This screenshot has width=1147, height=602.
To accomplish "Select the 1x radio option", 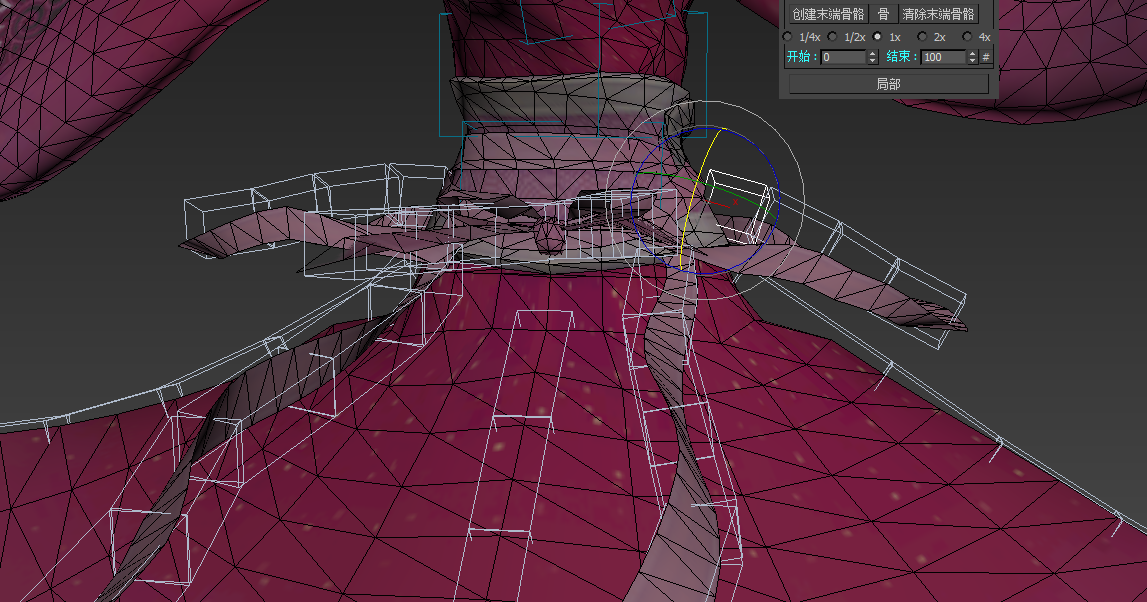I will coord(878,37).
